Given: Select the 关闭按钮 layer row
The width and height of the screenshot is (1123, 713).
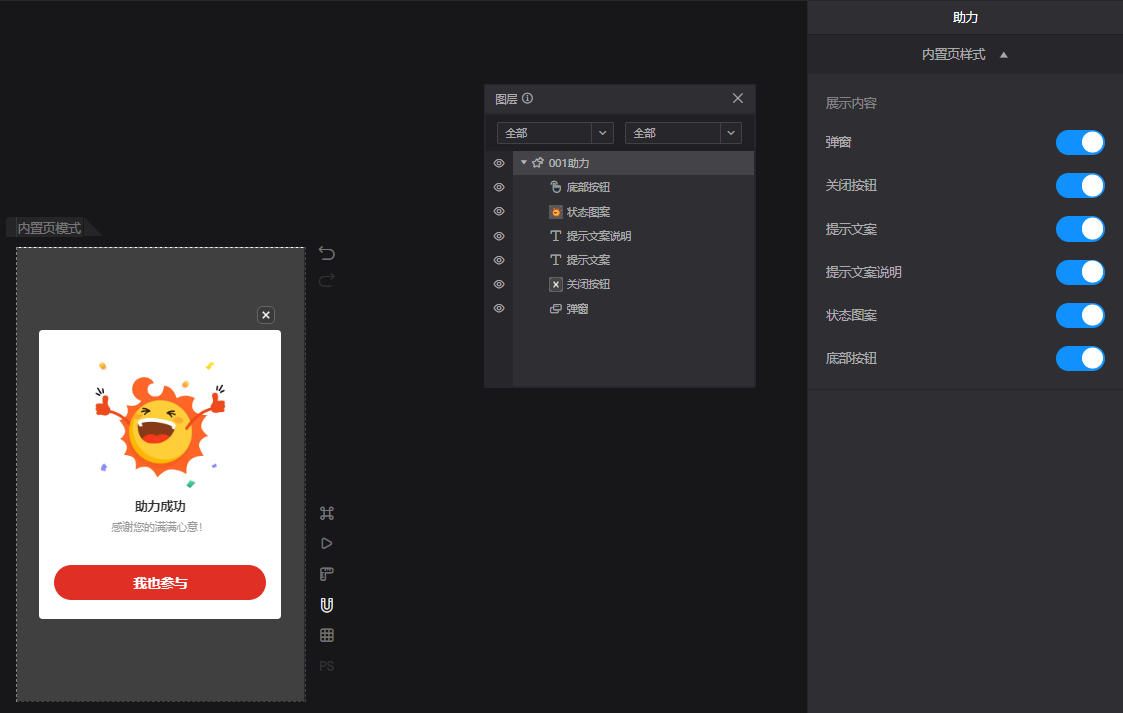Looking at the screenshot, I should 634,284.
